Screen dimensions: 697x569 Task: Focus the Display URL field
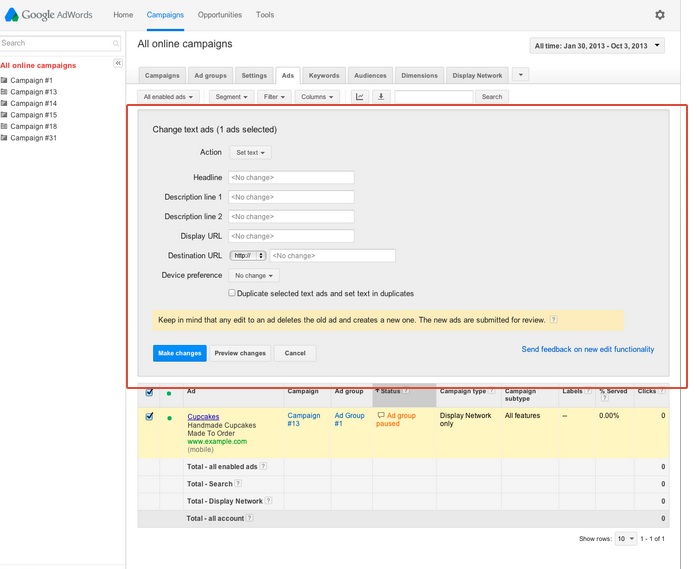pos(291,236)
